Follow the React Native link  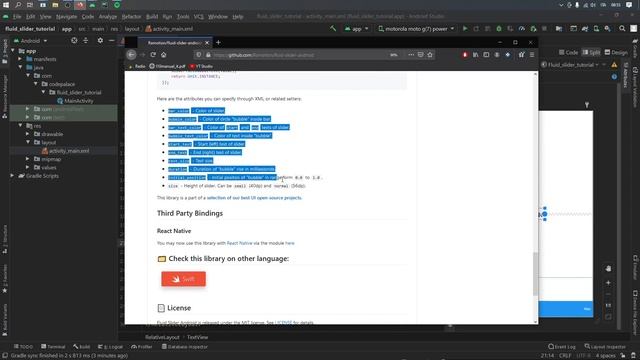(x=239, y=243)
